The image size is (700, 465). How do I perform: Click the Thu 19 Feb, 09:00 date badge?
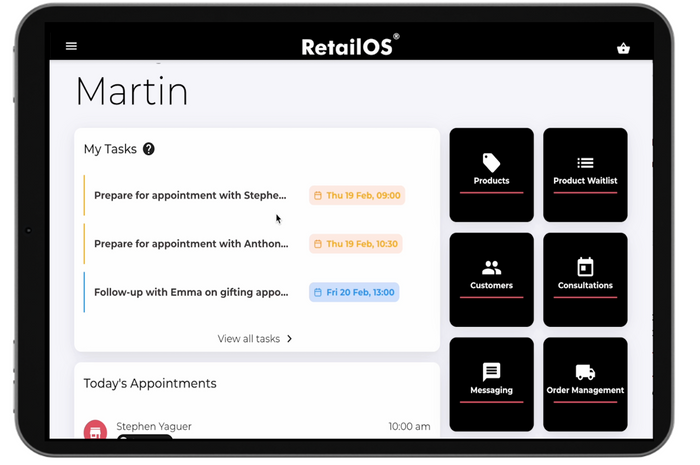(357, 195)
